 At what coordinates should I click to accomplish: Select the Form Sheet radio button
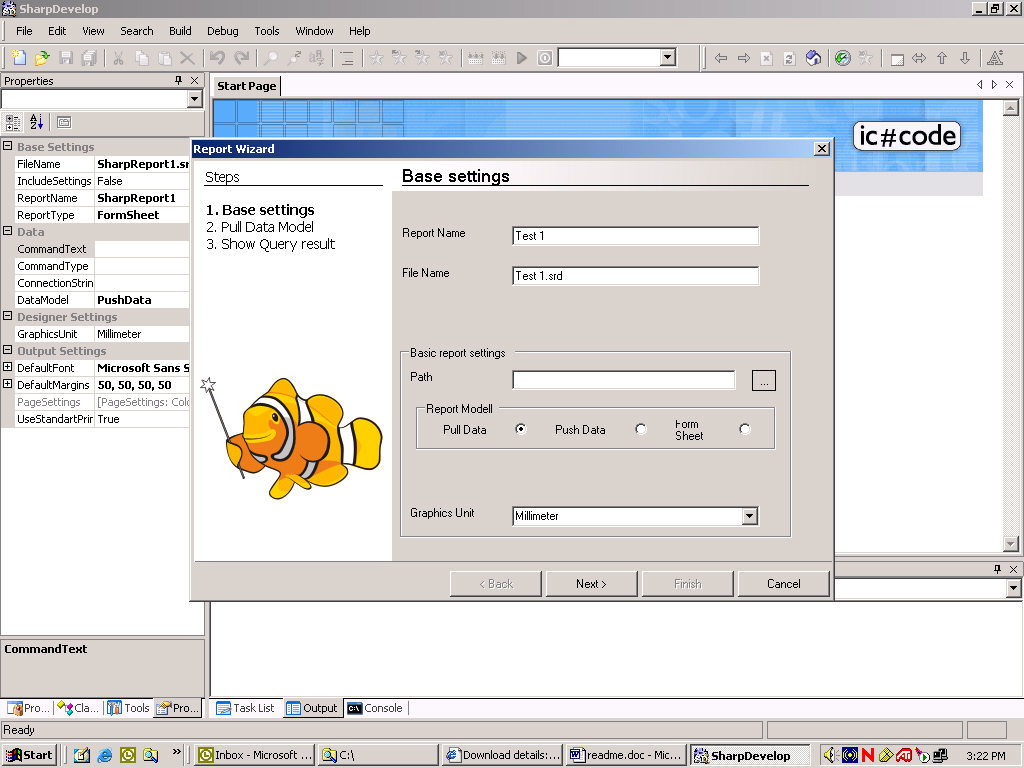744,429
